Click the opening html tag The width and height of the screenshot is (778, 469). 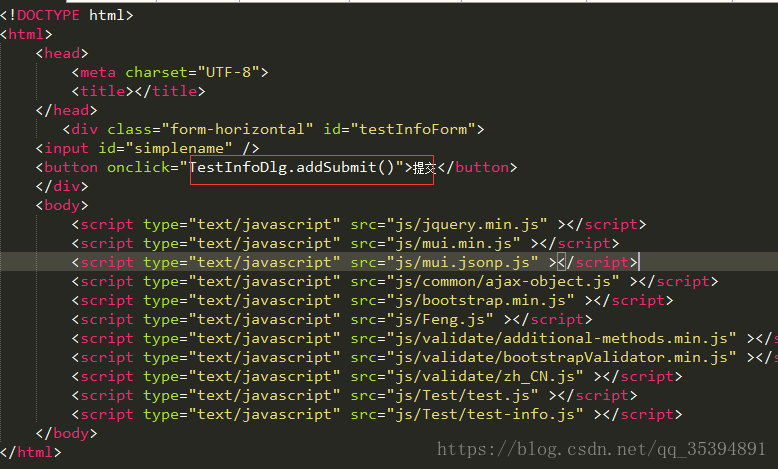tap(26, 34)
